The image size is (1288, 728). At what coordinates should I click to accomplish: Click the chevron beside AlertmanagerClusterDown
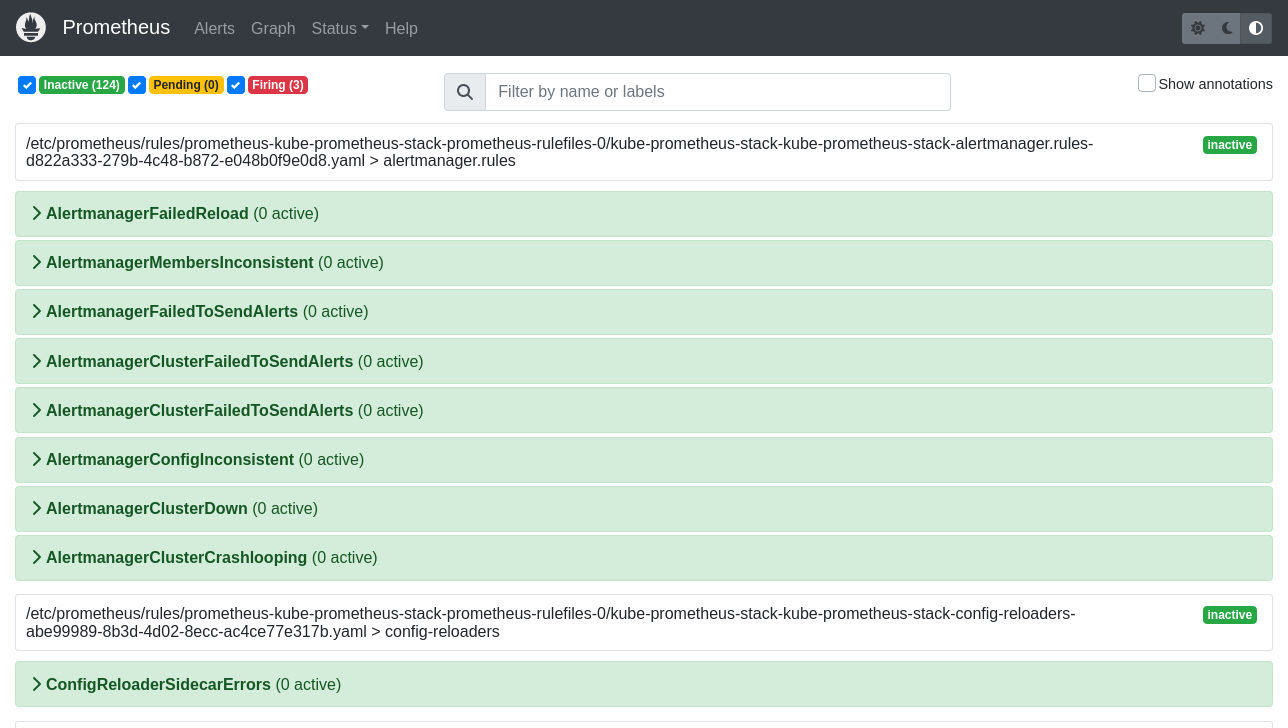[37, 508]
